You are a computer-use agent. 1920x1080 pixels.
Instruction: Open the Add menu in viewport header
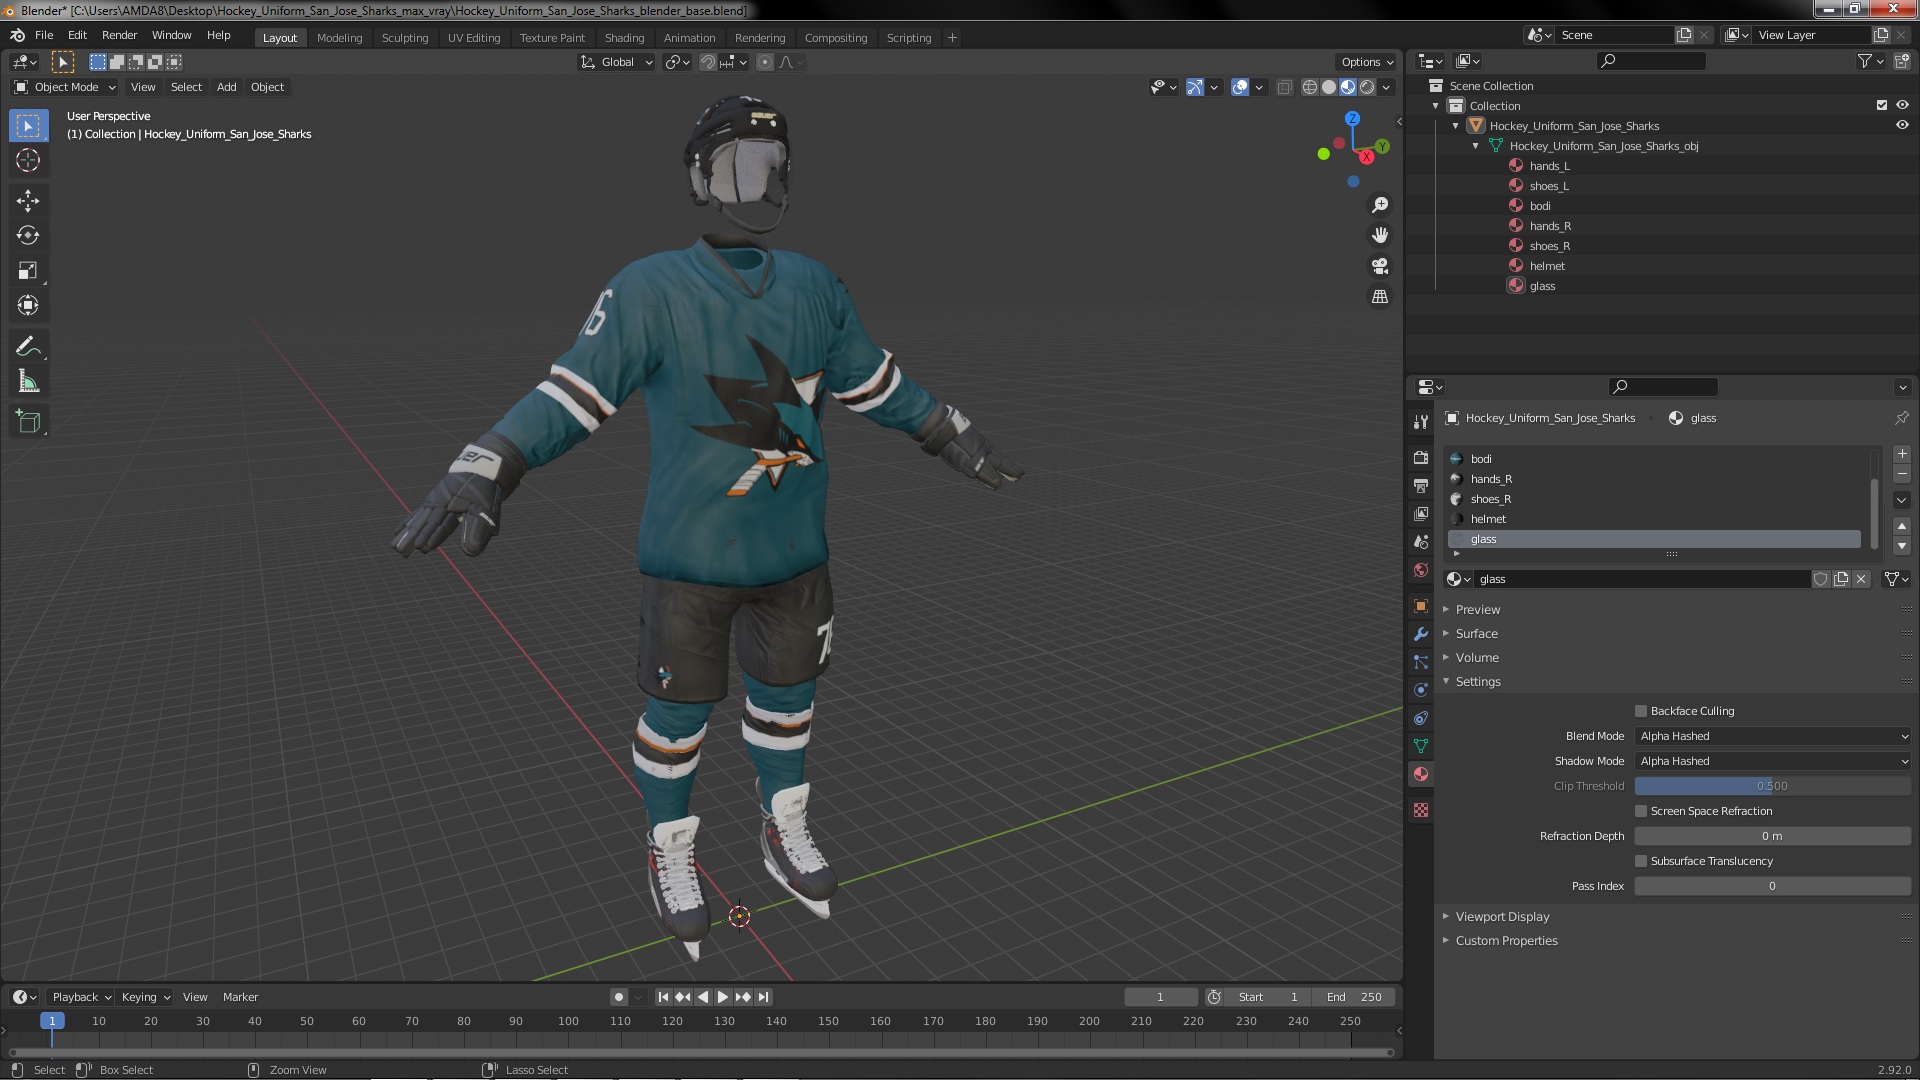click(x=227, y=87)
